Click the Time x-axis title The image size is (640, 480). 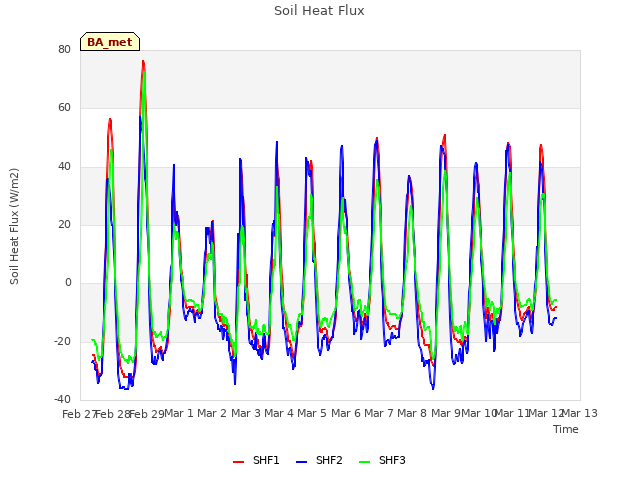pyautogui.click(x=566, y=429)
